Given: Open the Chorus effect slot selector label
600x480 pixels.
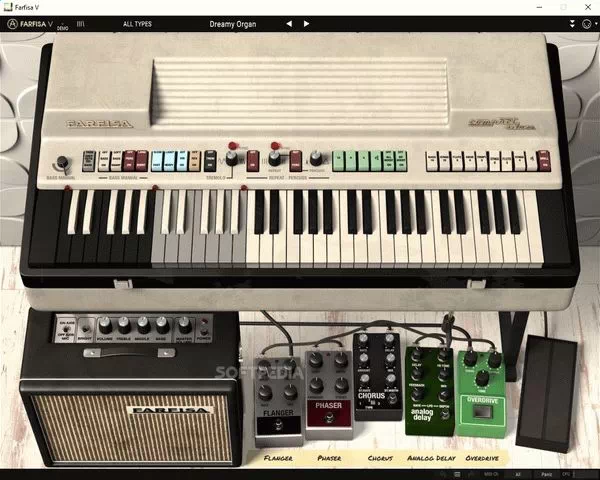Looking at the screenshot, I should pyautogui.click(x=382, y=458).
